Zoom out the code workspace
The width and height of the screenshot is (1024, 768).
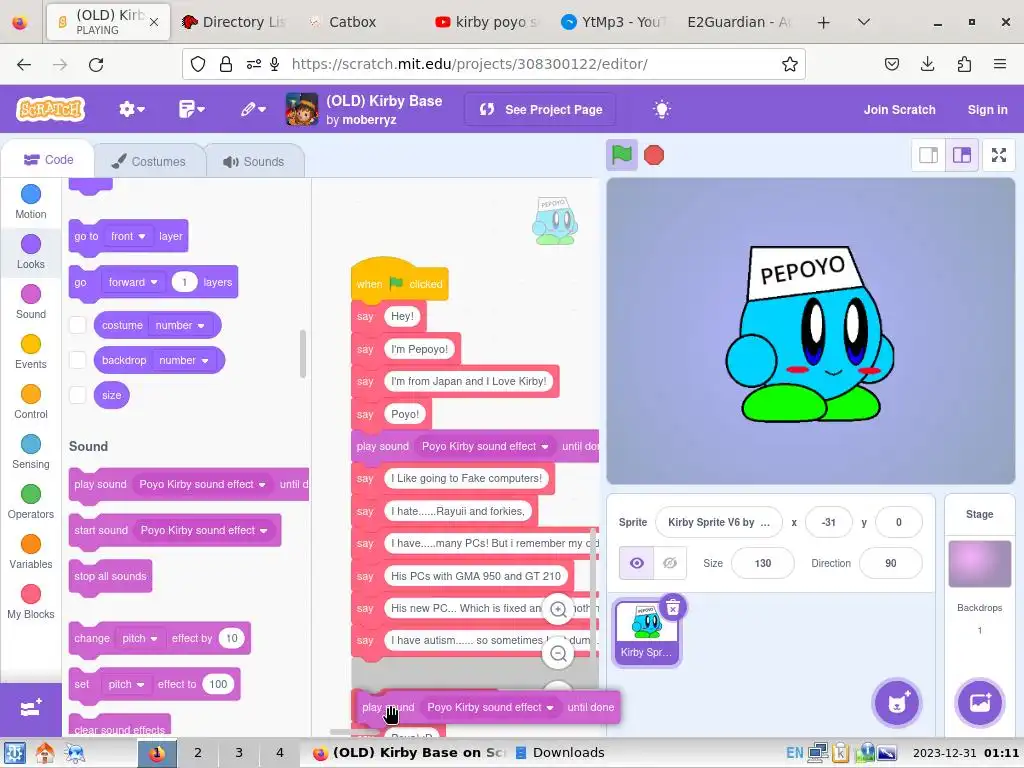(558, 653)
